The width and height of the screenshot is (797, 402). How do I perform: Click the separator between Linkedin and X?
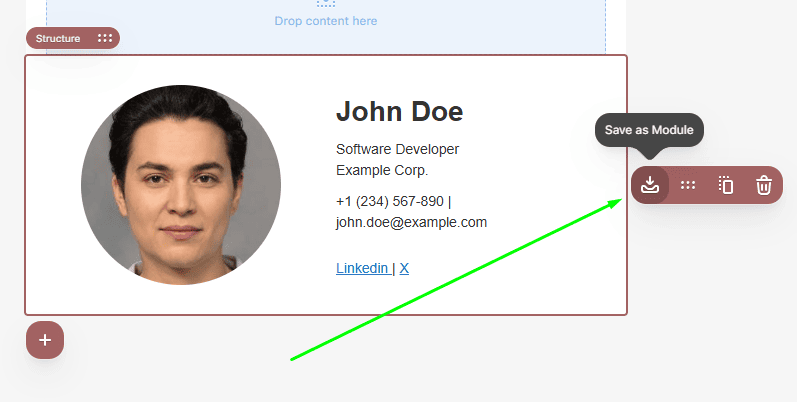pyautogui.click(x=394, y=268)
